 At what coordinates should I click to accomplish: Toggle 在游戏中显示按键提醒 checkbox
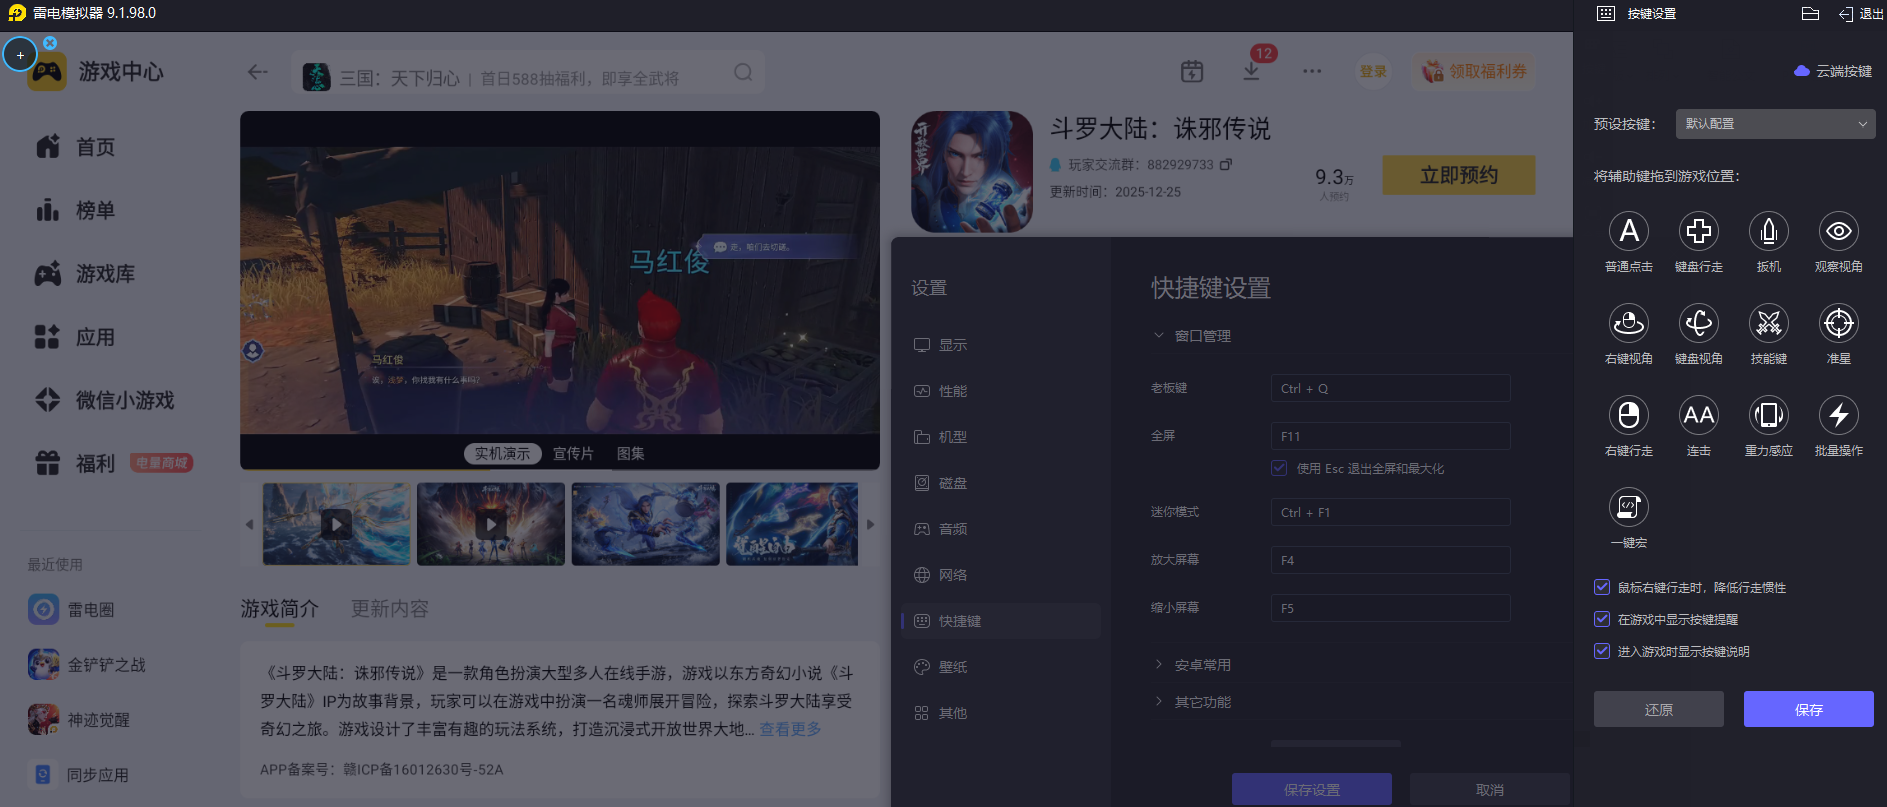(x=1602, y=619)
